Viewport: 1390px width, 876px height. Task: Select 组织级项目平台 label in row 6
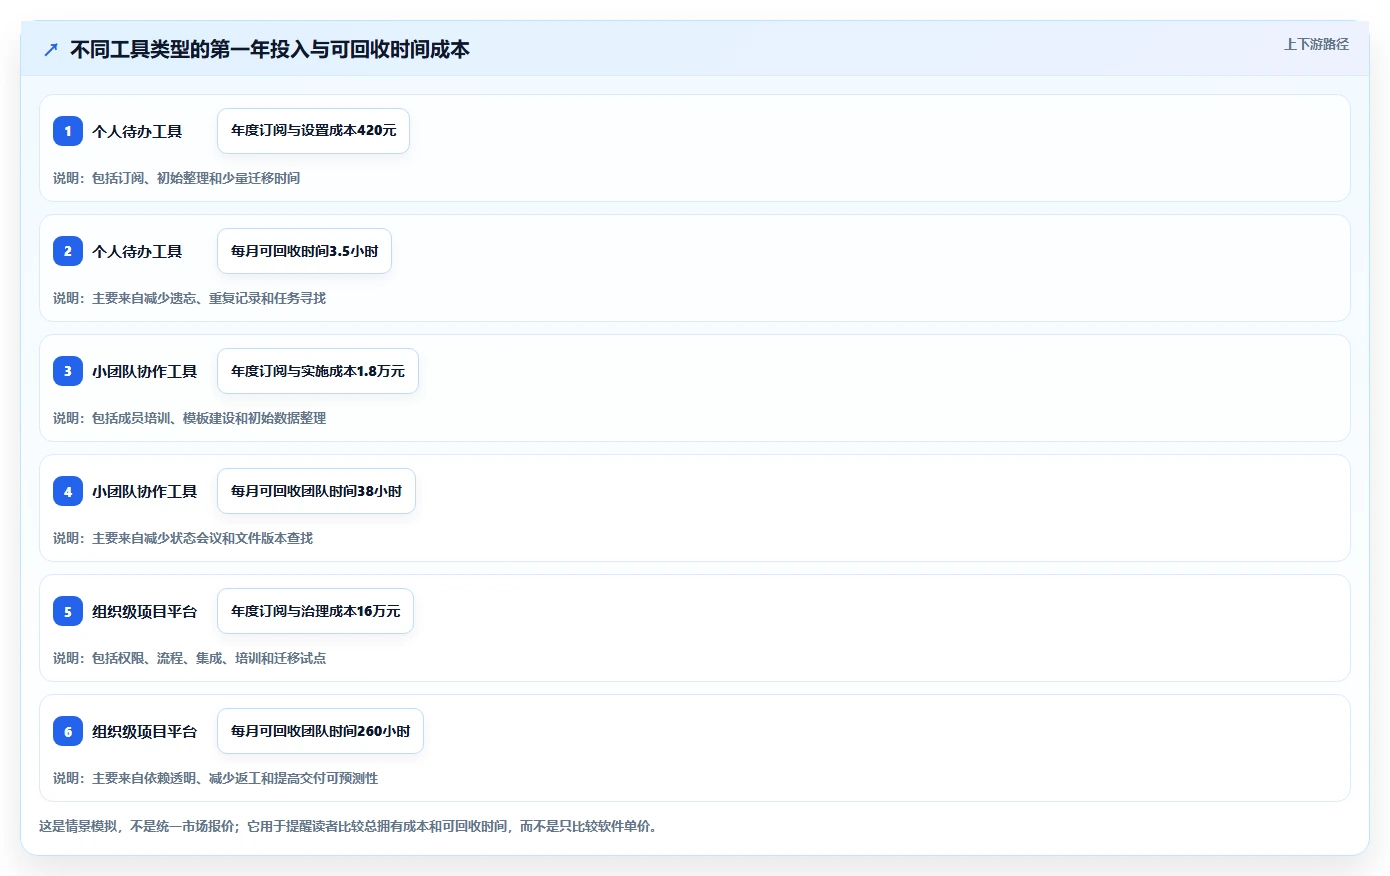(144, 731)
